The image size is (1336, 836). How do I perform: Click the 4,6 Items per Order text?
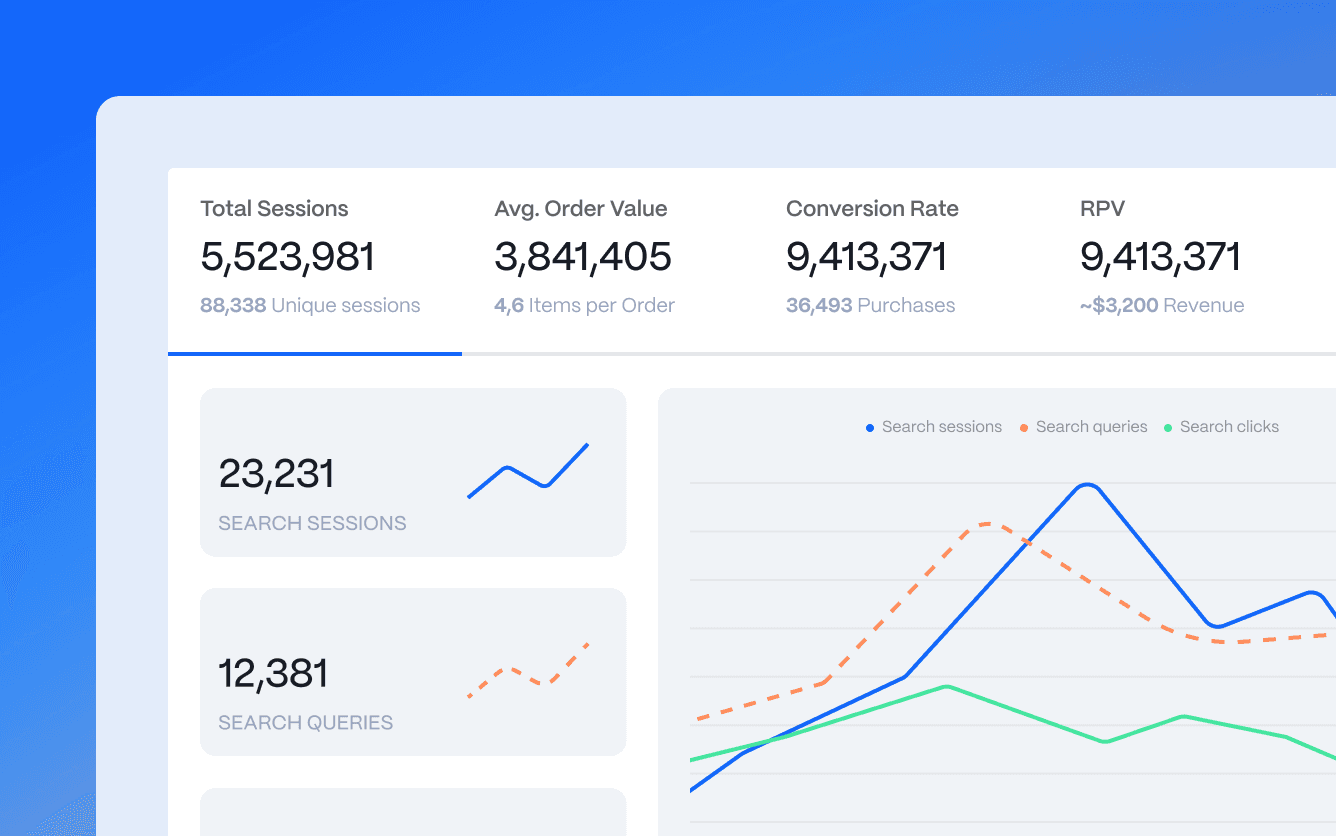click(584, 306)
